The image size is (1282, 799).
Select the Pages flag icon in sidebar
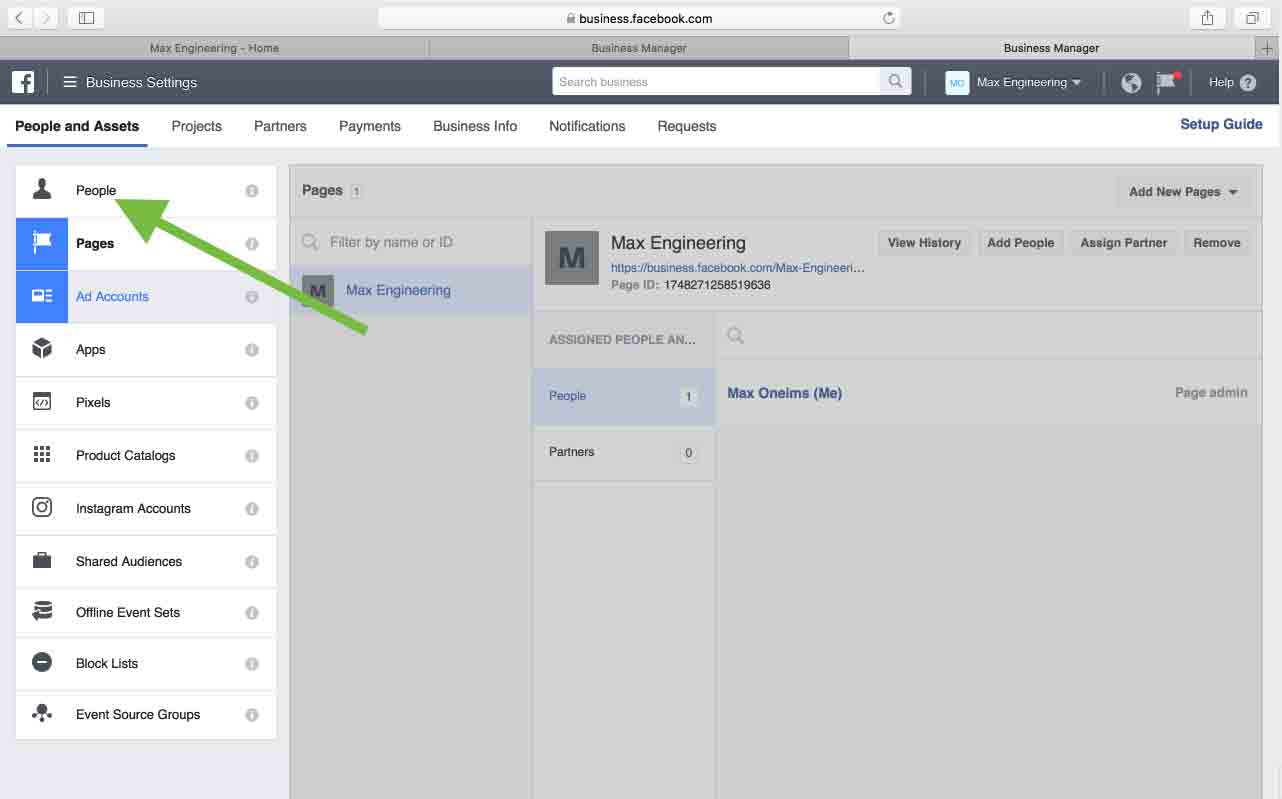point(42,243)
